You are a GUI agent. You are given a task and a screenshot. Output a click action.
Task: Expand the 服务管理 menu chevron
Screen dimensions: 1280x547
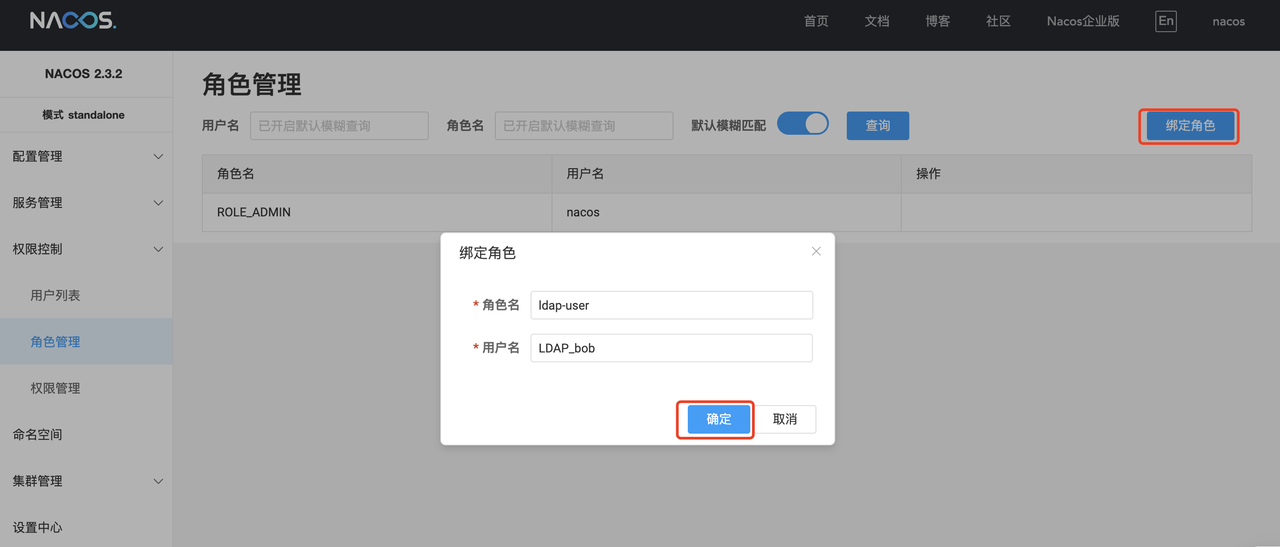pos(158,203)
